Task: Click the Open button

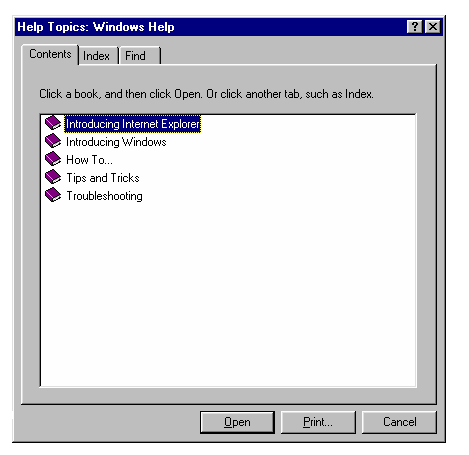Action: 237,422
